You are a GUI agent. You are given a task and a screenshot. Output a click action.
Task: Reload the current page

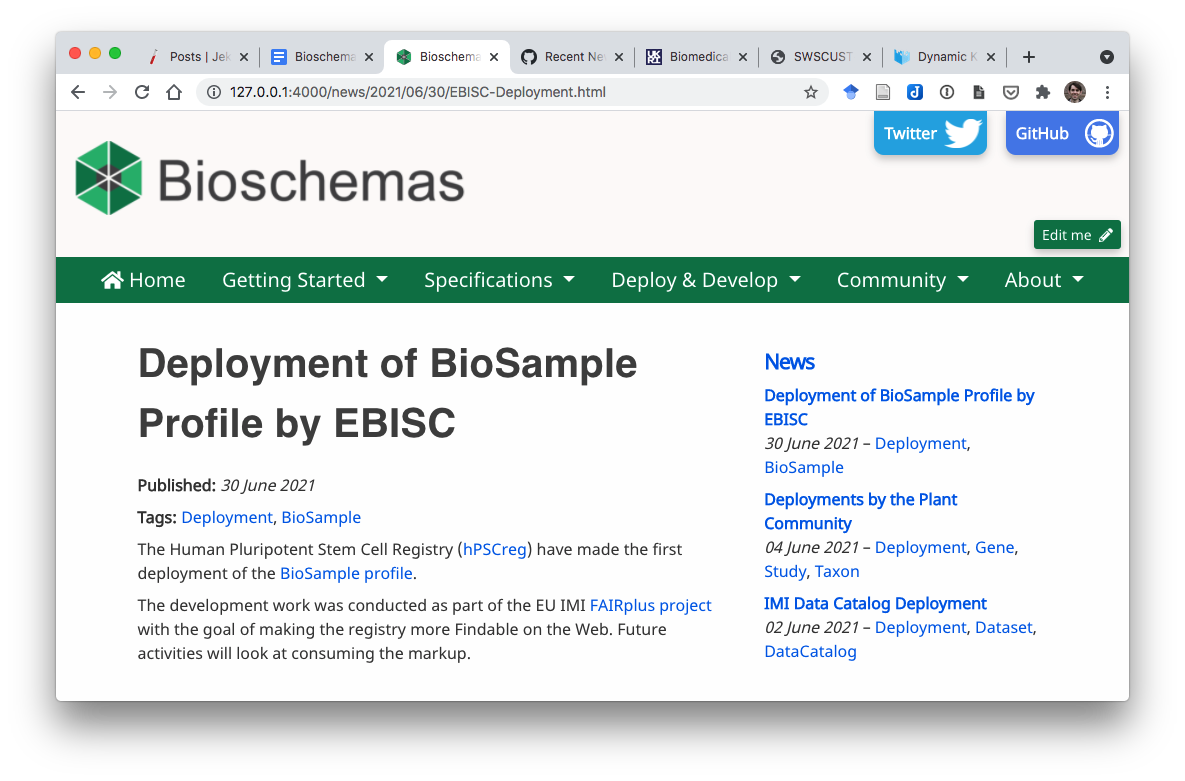tap(142, 92)
